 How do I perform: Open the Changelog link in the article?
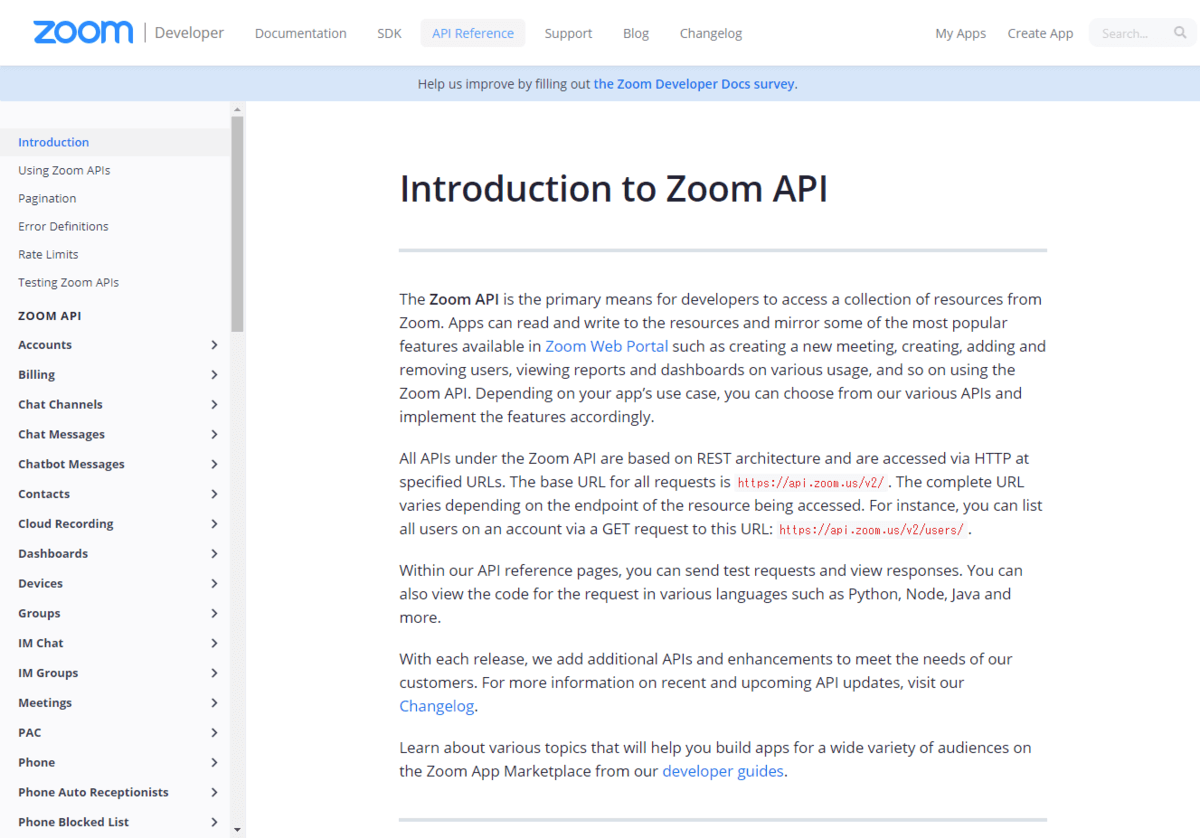coord(437,706)
